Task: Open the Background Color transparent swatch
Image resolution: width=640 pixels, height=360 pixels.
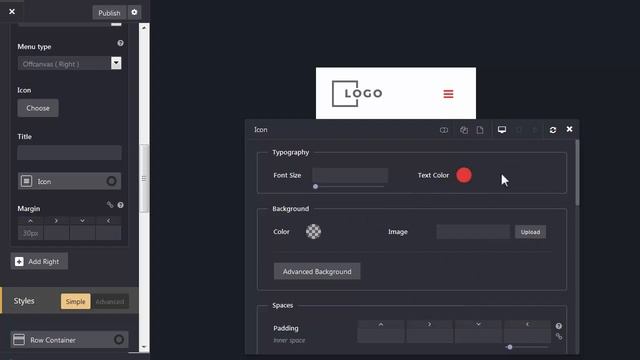Action: pos(313,231)
